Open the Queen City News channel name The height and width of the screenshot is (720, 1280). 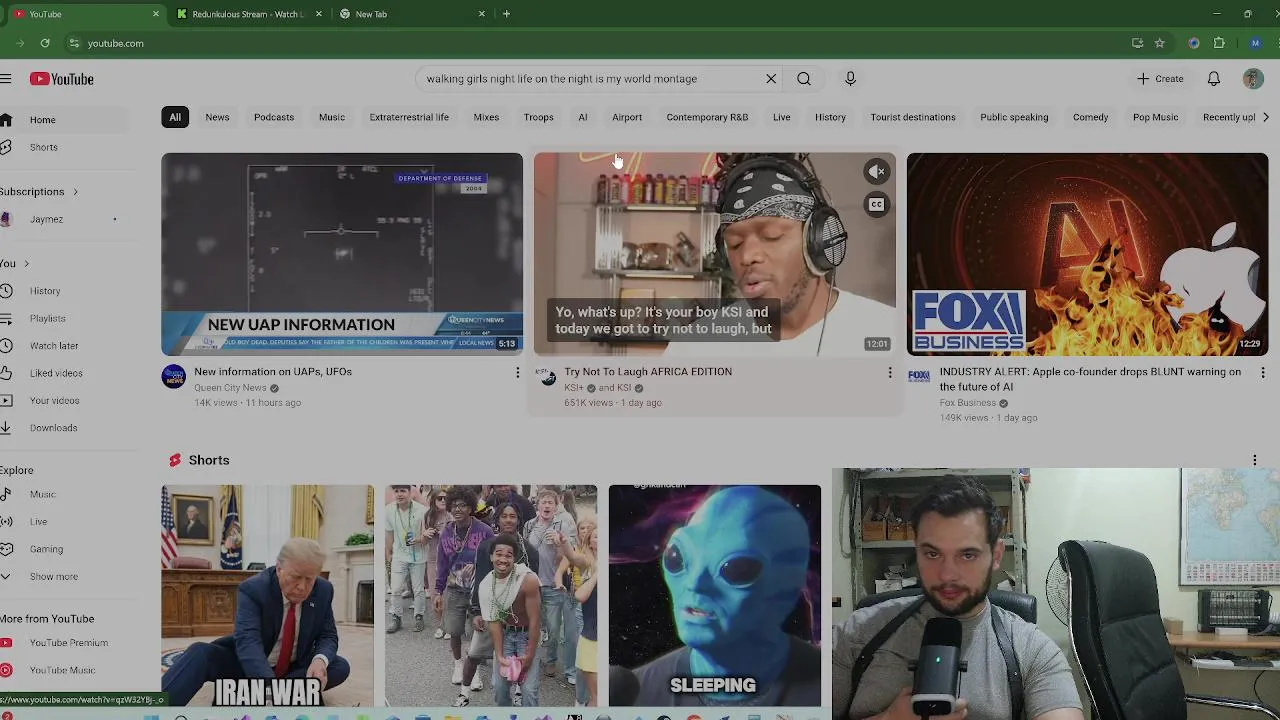coord(230,388)
